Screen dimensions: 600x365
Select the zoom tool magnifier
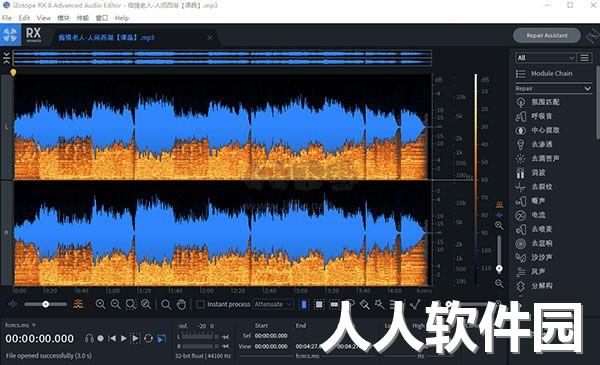tap(166, 305)
